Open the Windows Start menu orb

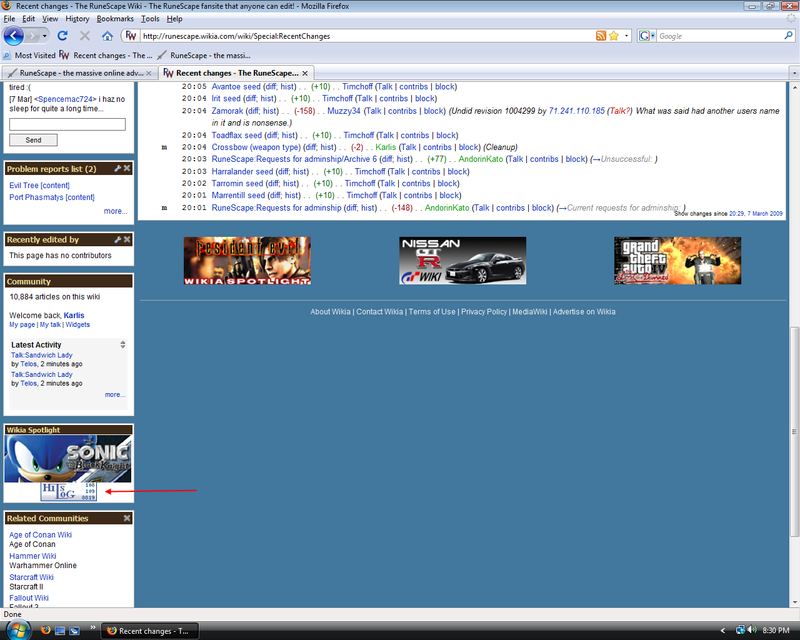[x=14, y=630]
